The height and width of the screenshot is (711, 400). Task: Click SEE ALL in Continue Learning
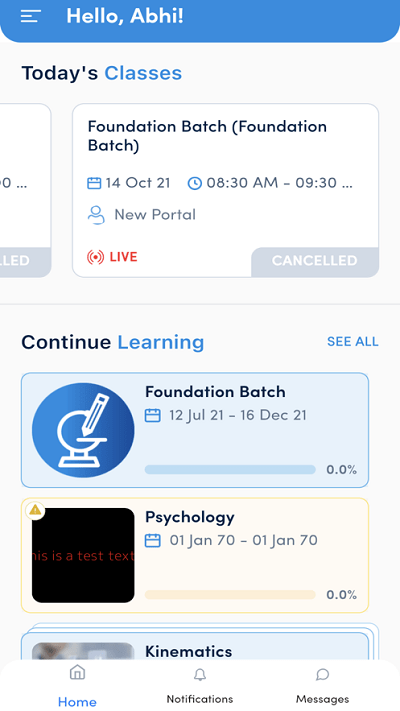click(x=353, y=341)
